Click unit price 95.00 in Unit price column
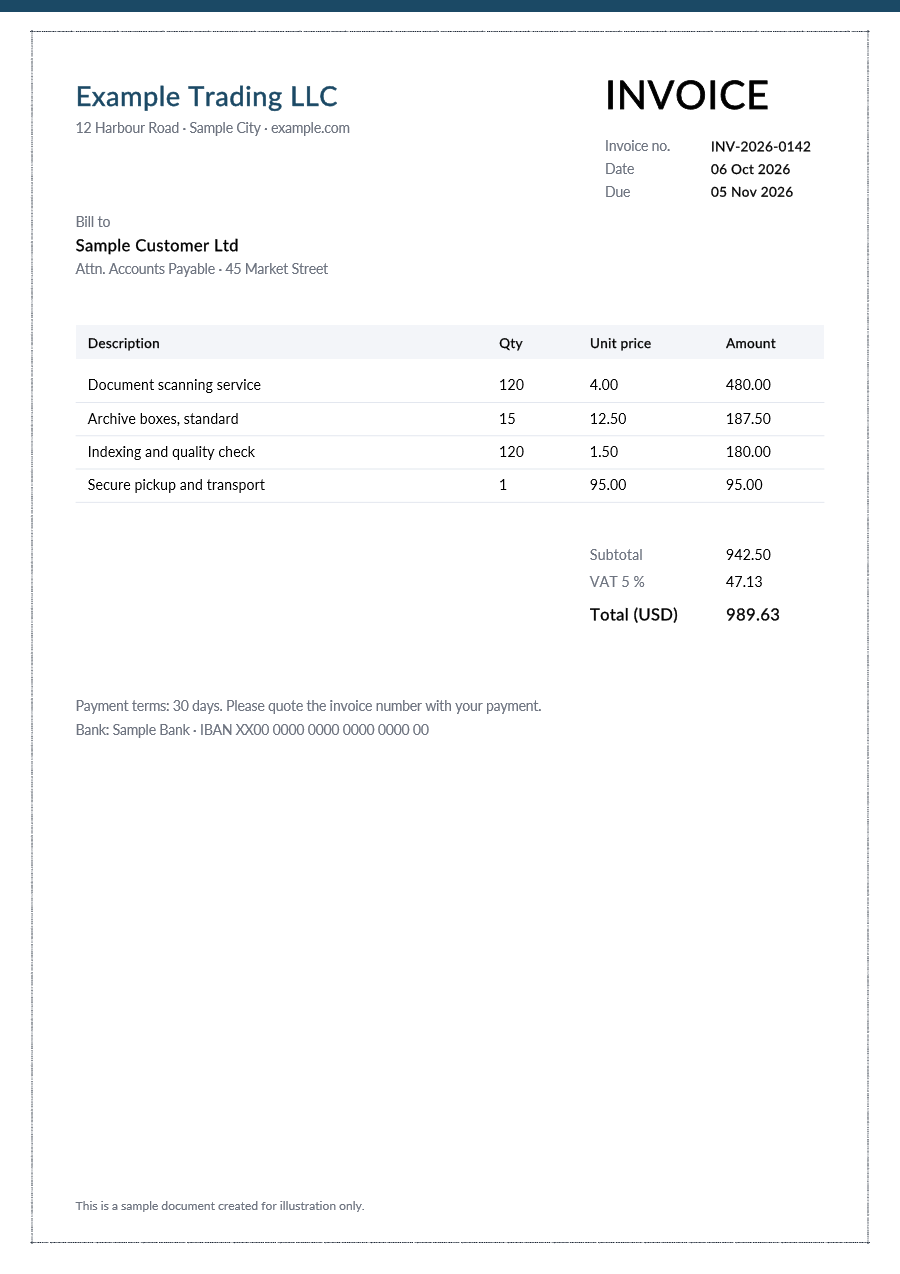This screenshot has width=900, height=1274. (x=608, y=485)
